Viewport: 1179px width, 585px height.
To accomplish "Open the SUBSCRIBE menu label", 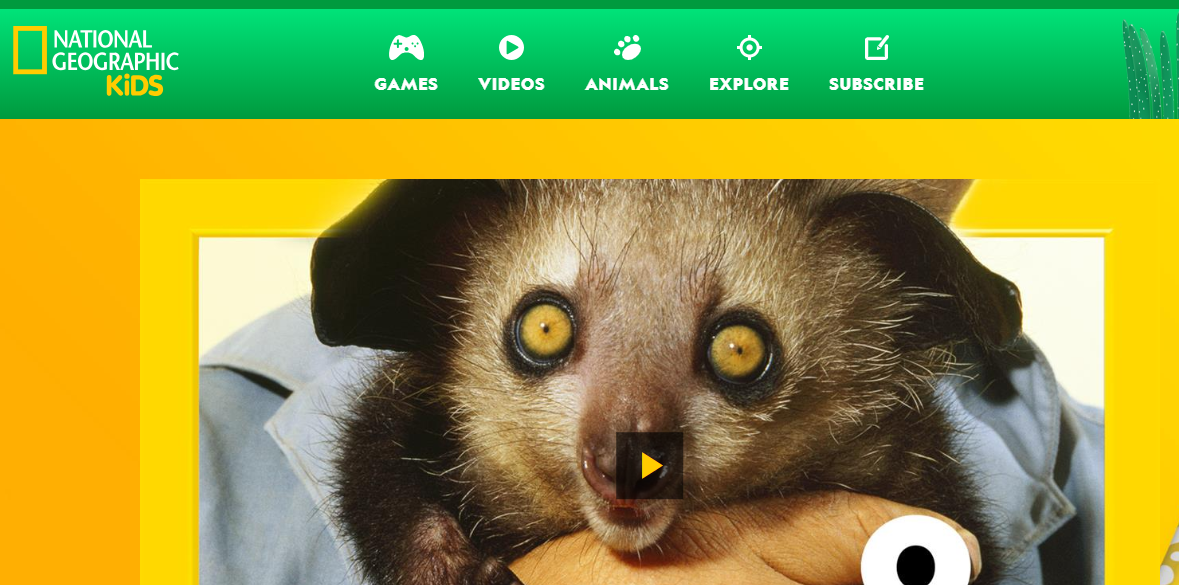I will pos(877,84).
